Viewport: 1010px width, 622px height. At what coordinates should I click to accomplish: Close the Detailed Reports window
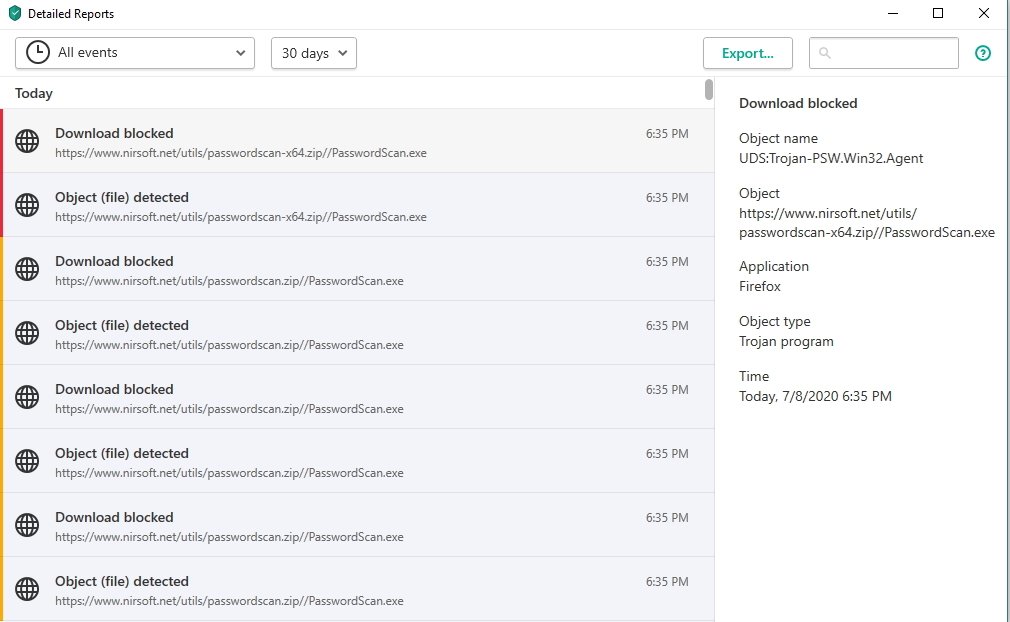click(x=984, y=14)
